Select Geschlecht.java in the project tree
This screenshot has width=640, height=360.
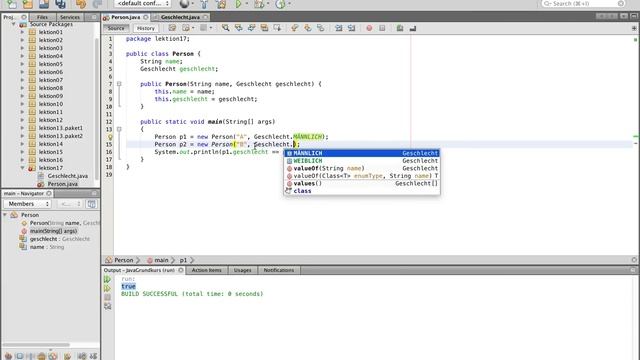(67, 176)
